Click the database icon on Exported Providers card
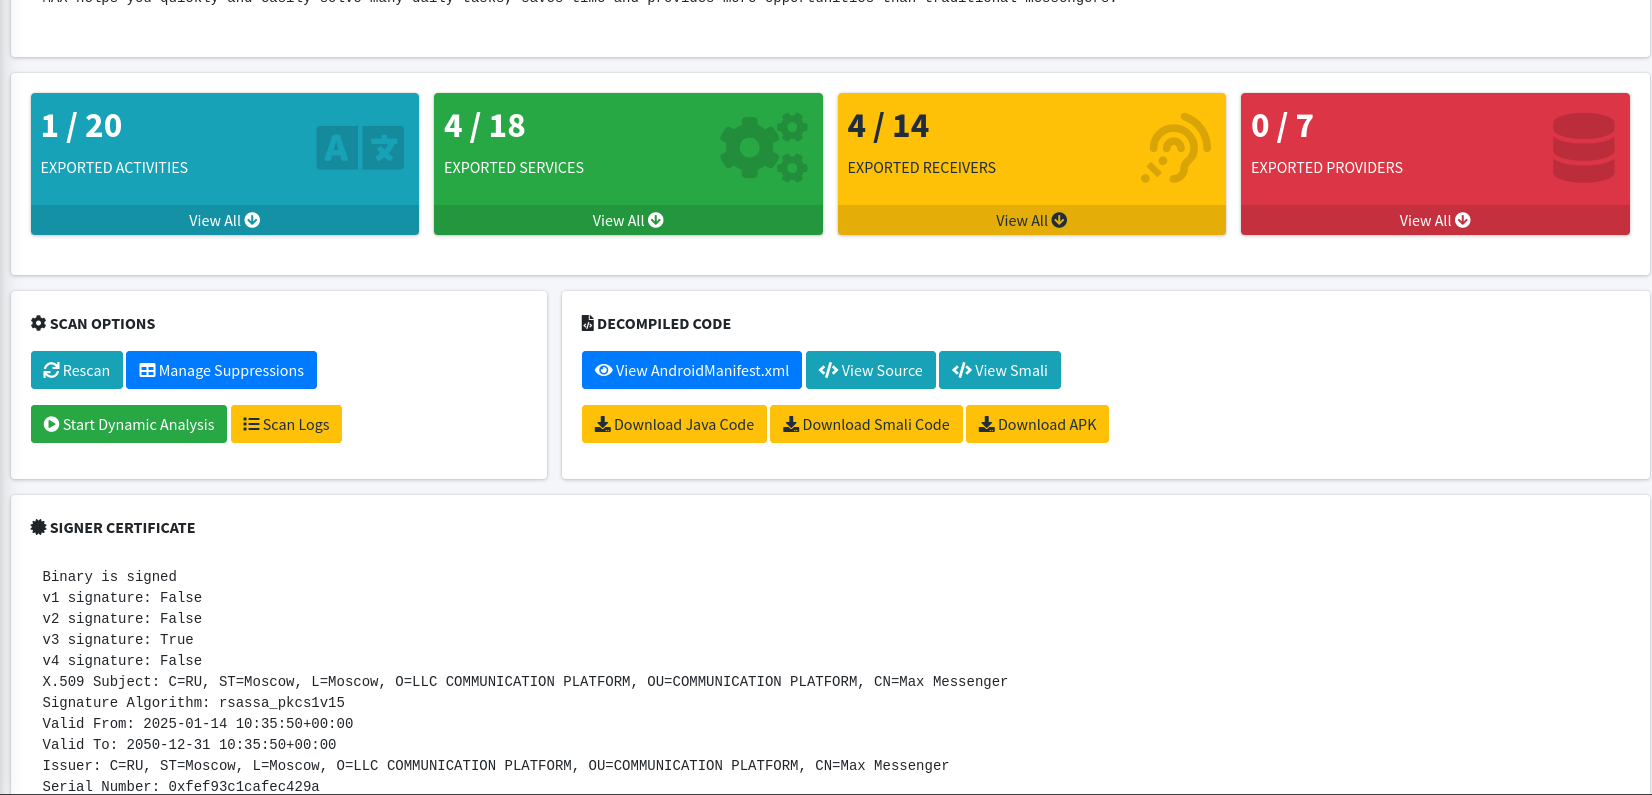1652x795 pixels. click(x=1583, y=148)
